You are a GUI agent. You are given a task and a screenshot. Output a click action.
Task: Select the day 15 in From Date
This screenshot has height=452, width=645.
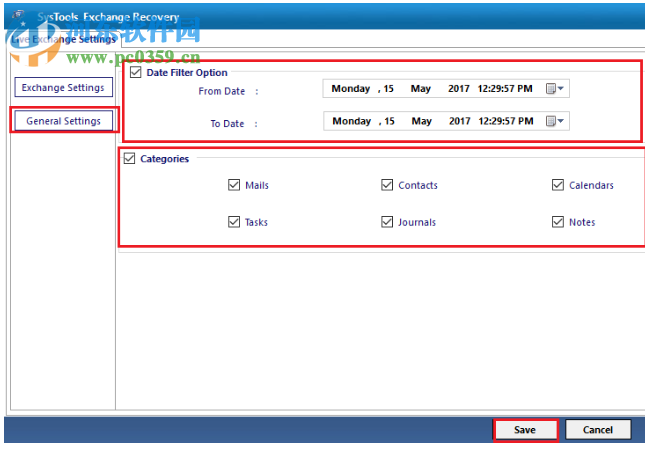click(388, 88)
